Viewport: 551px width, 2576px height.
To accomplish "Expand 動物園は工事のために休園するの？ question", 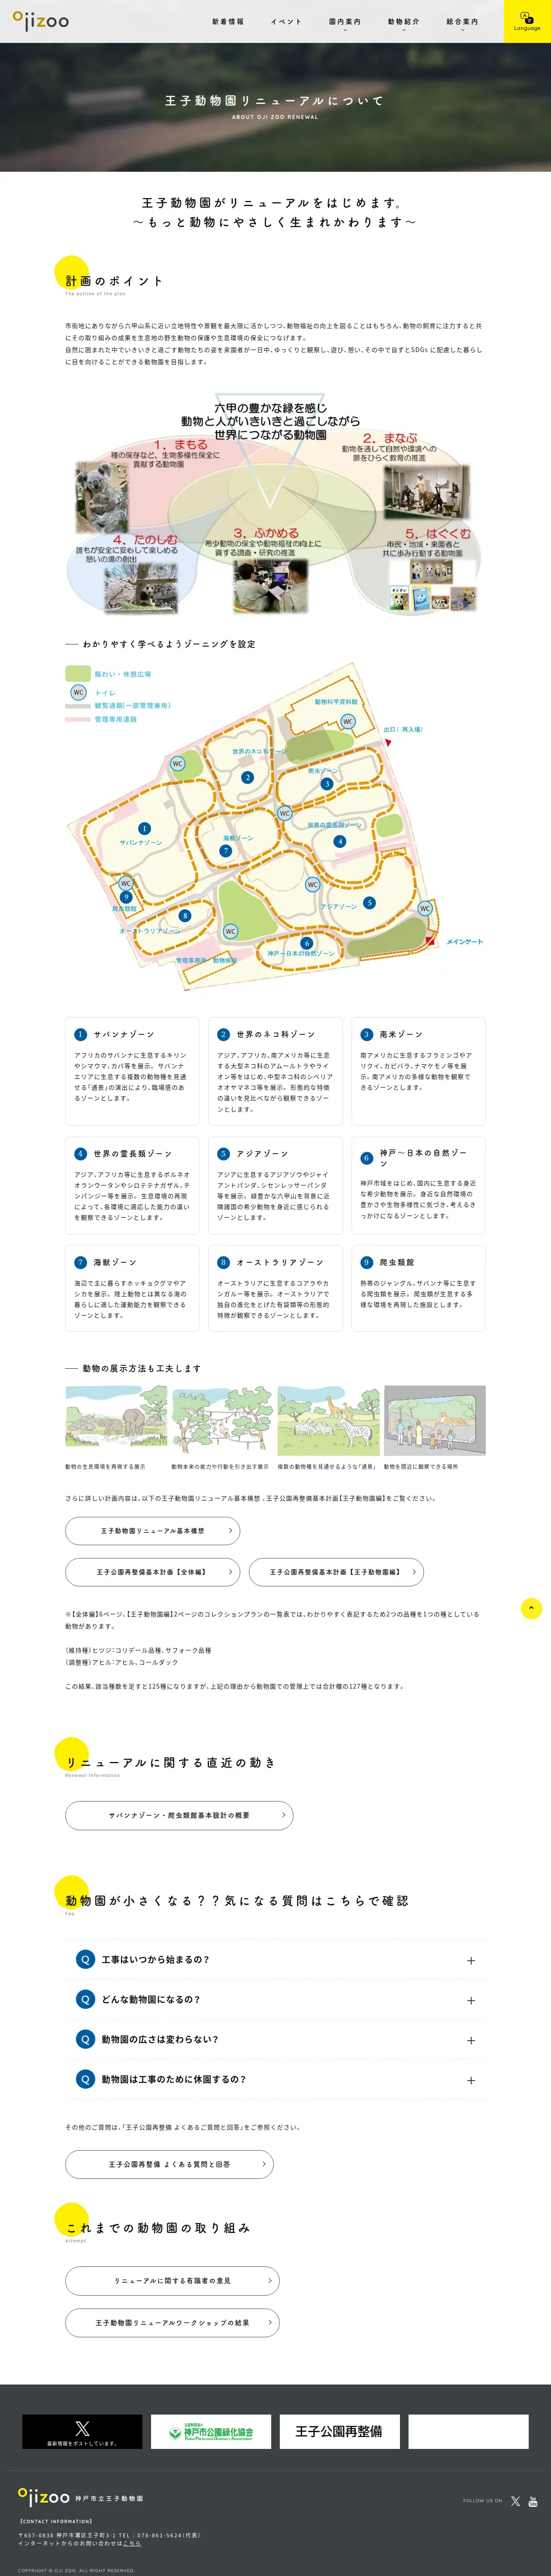I will [275, 2079].
